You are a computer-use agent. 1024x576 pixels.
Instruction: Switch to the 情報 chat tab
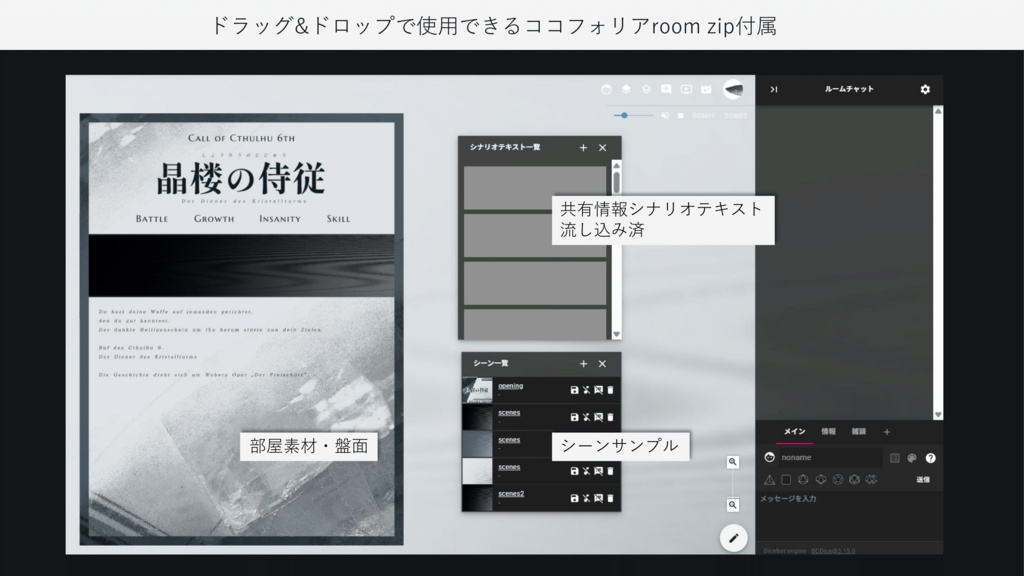pos(828,432)
